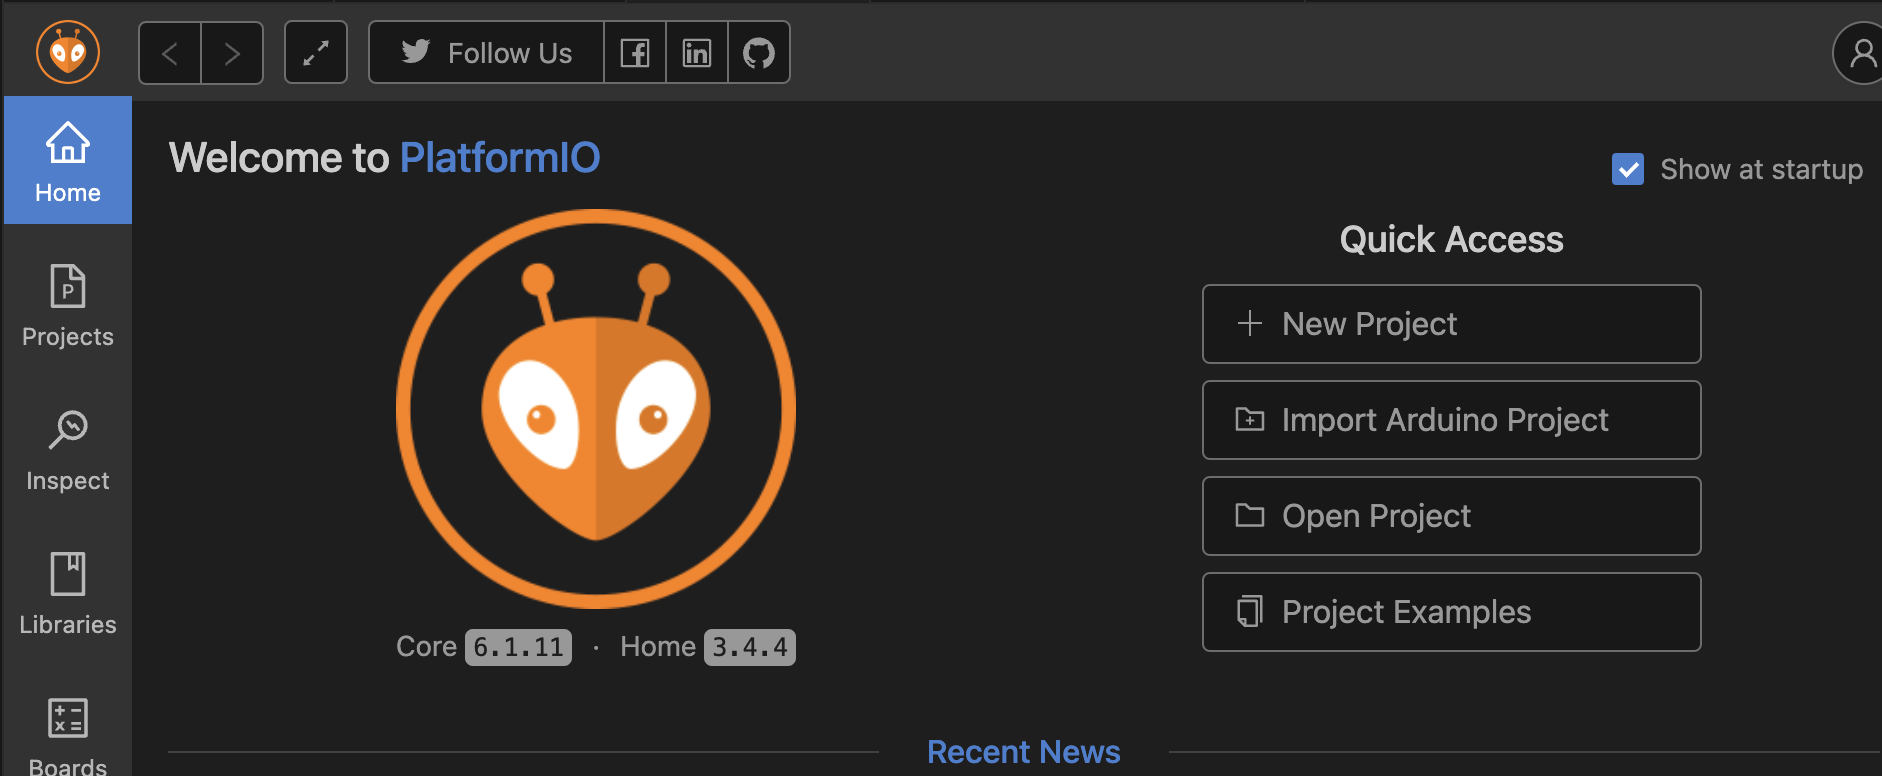Browse Project Examples button
Image resolution: width=1882 pixels, height=776 pixels.
[x=1451, y=612]
